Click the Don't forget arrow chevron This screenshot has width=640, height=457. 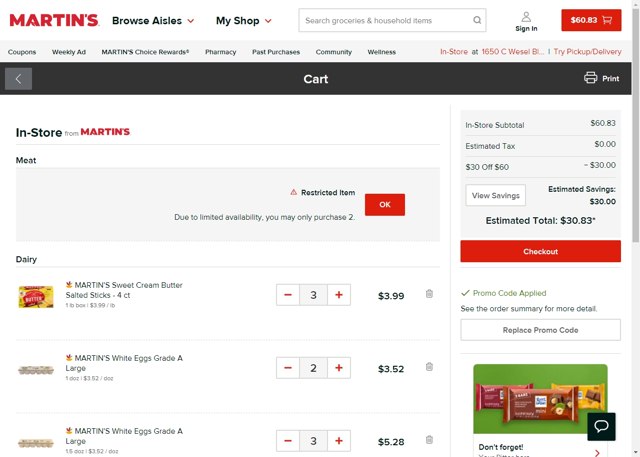tap(597, 453)
